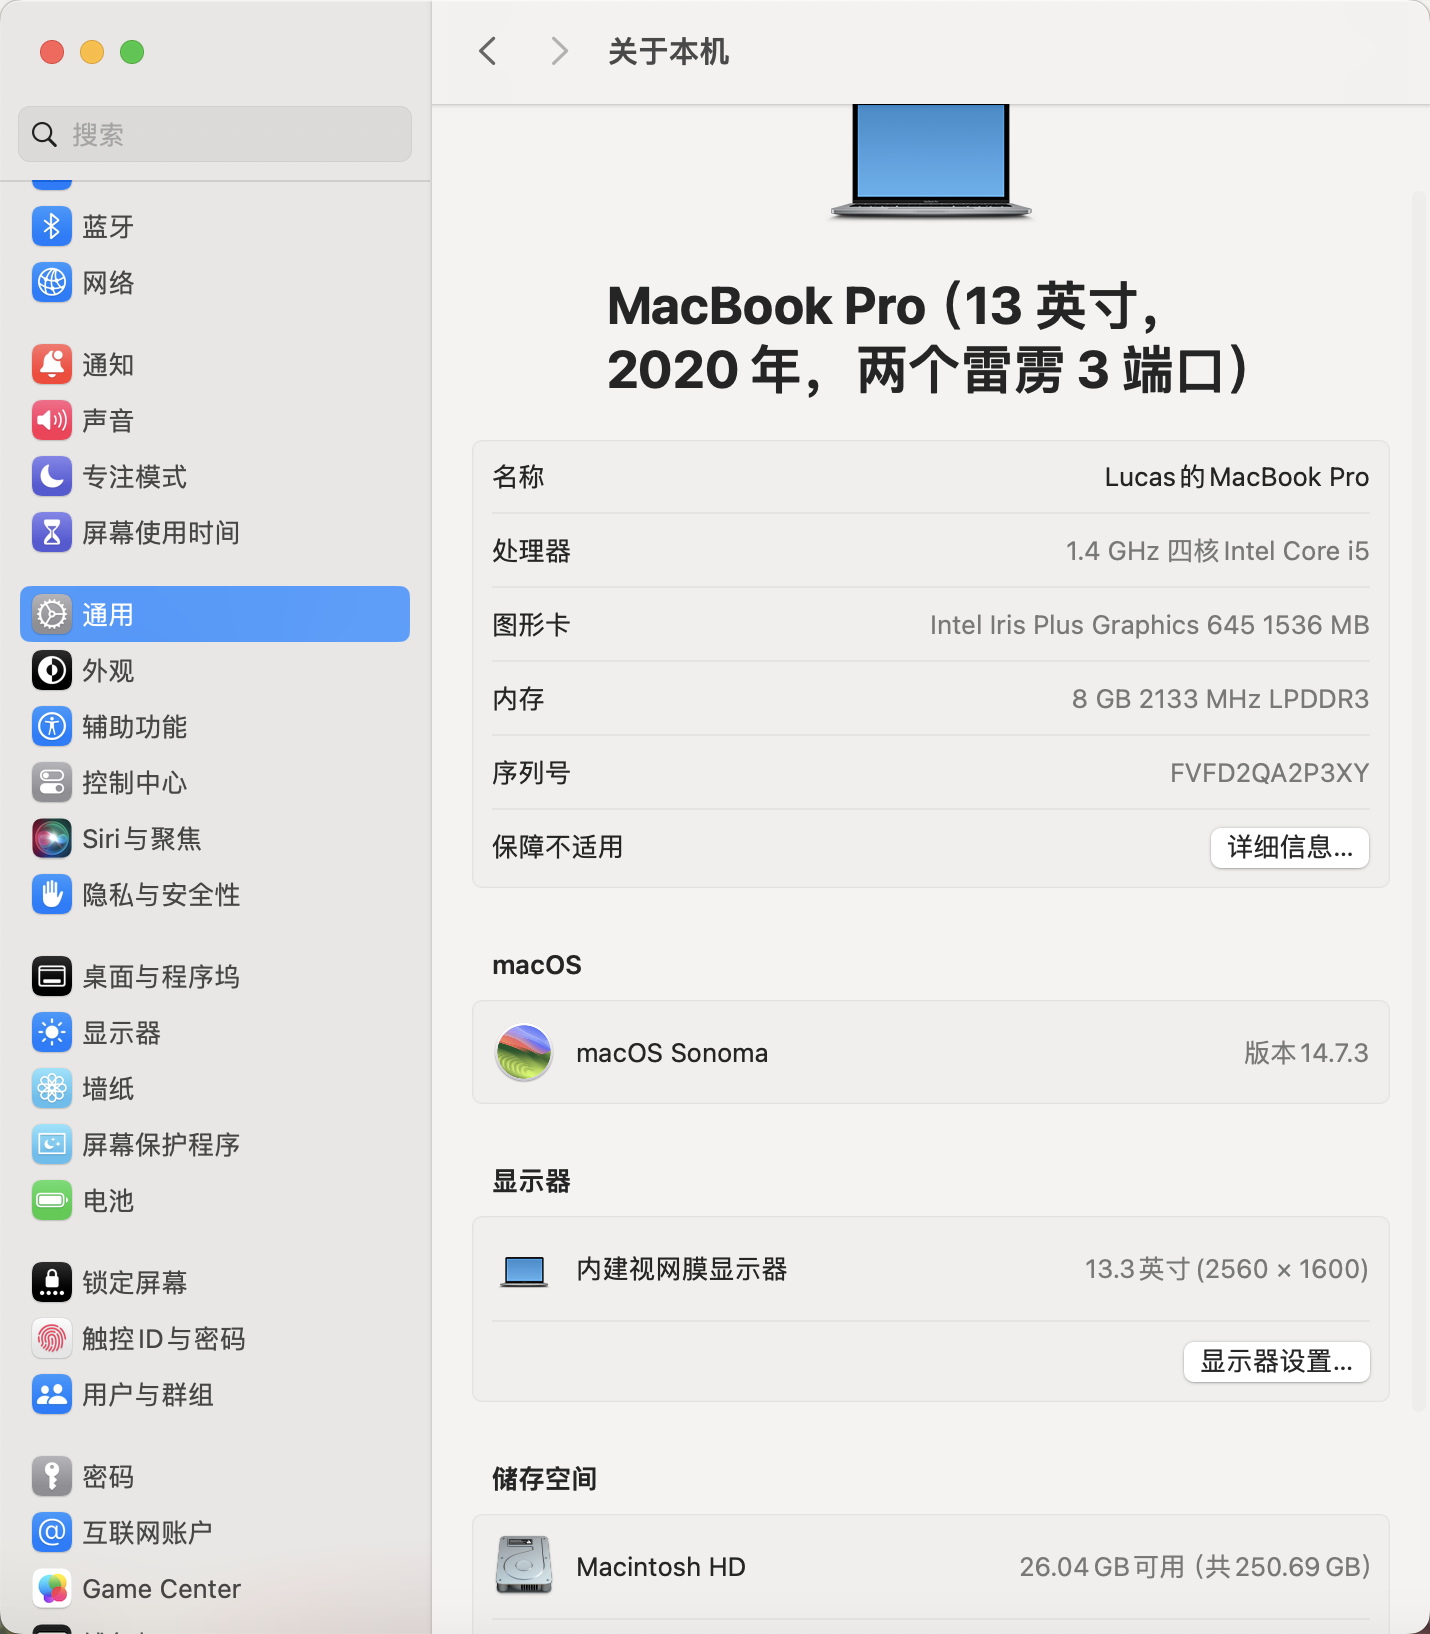Image resolution: width=1430 pixels, height=1634 pixels.
Task: Click the 内建视网膜显示器 label
Action: 681,1269
